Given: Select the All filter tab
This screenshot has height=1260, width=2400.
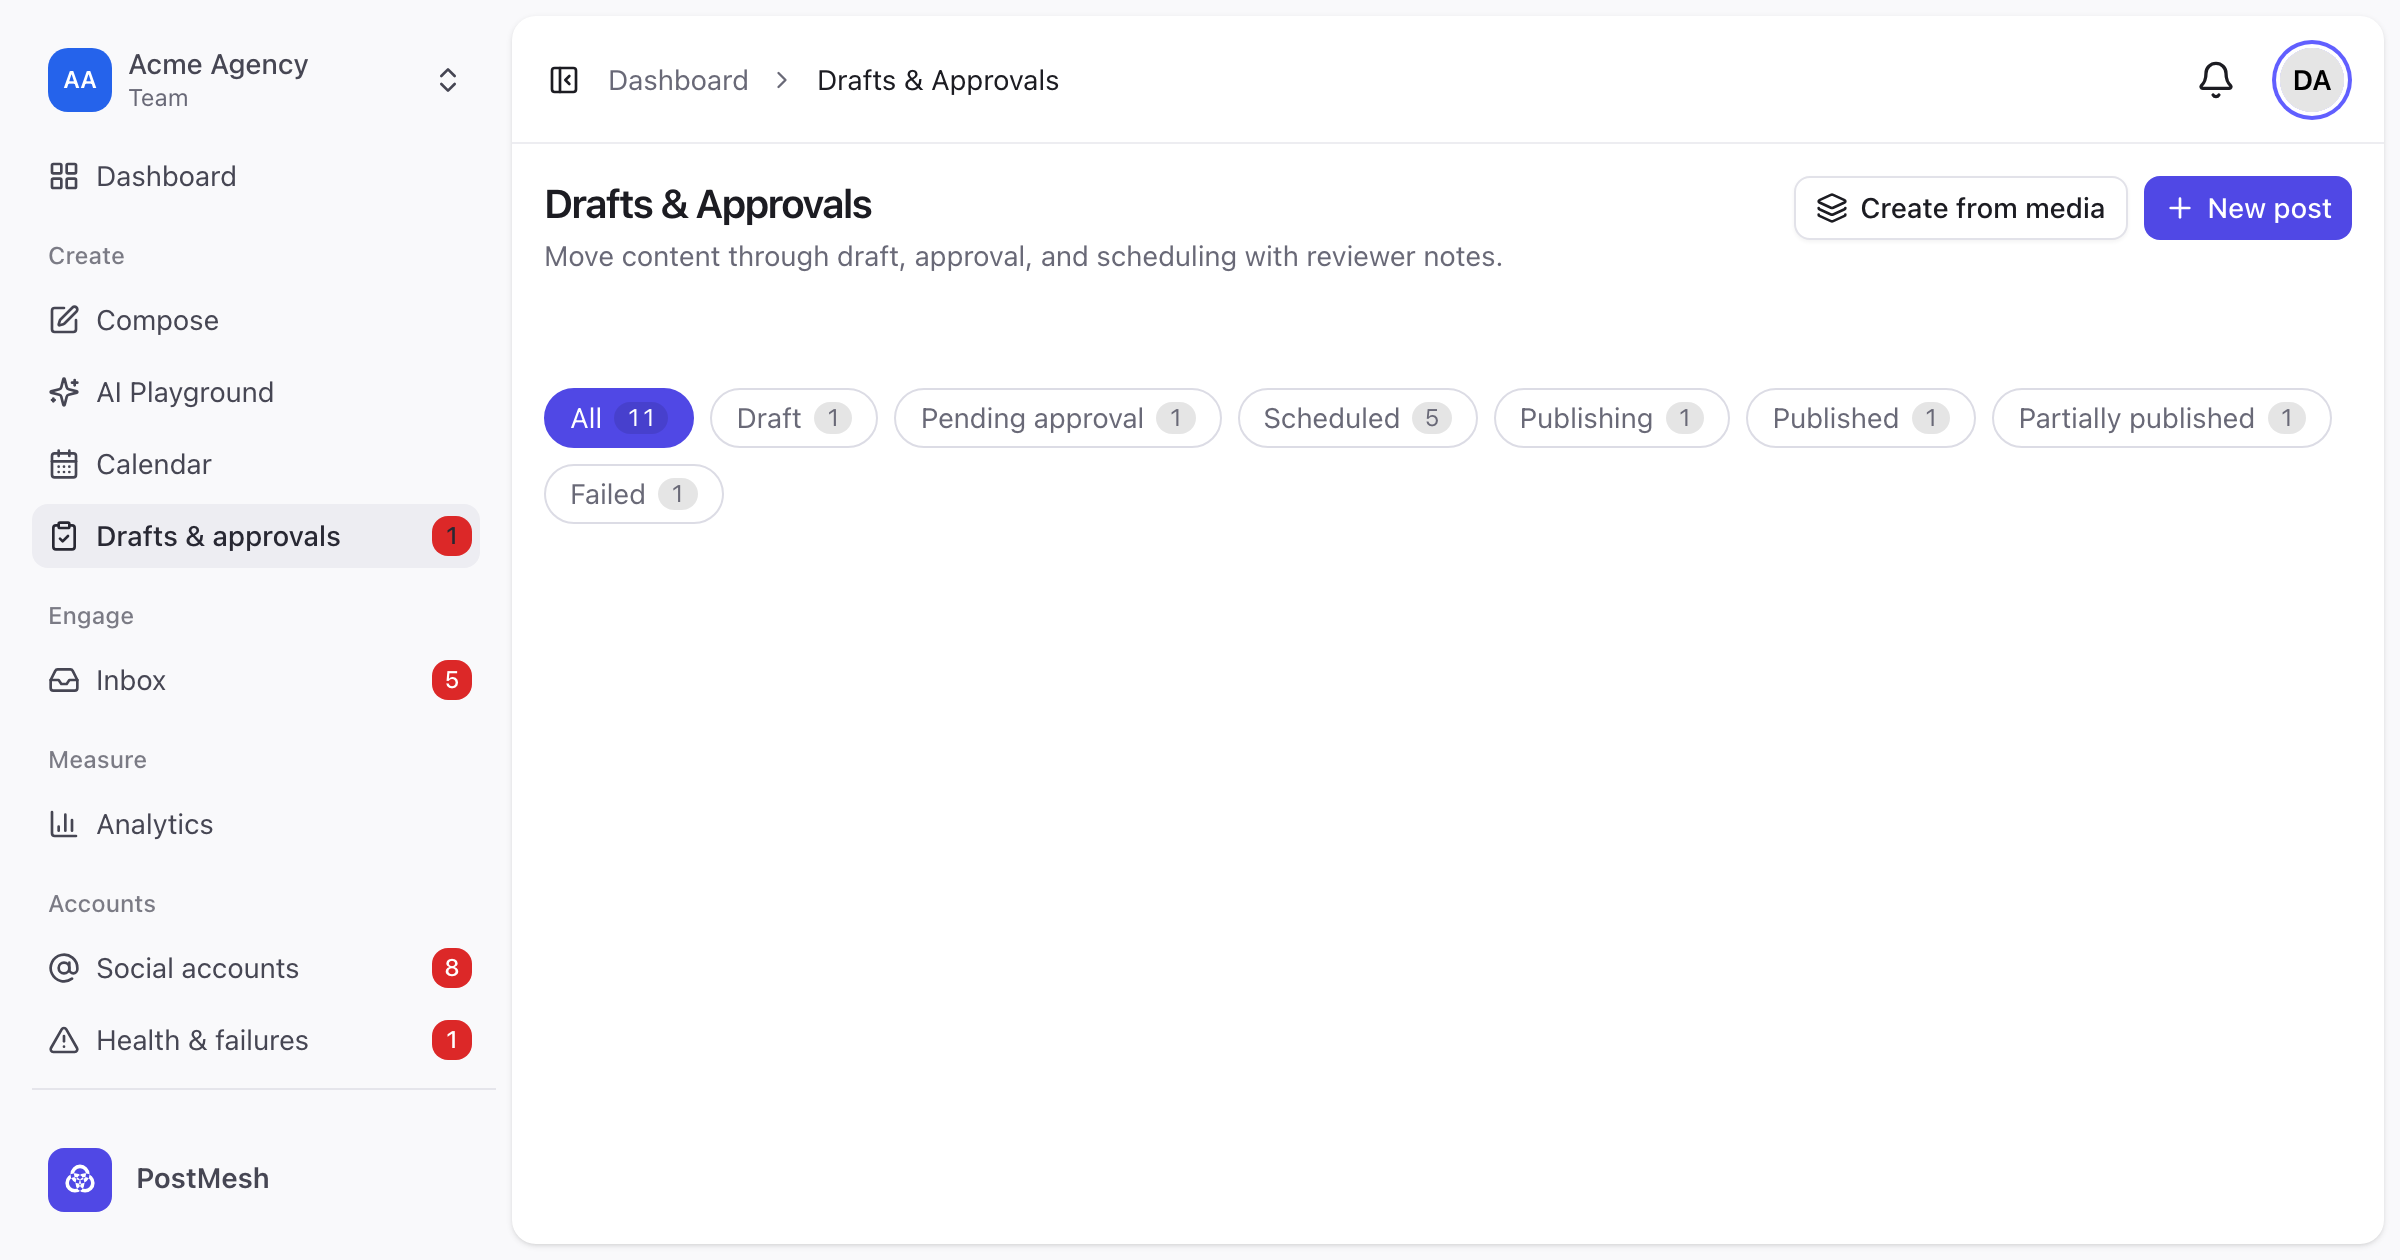Looking at the screenshot, I should (x=619, y=418).
